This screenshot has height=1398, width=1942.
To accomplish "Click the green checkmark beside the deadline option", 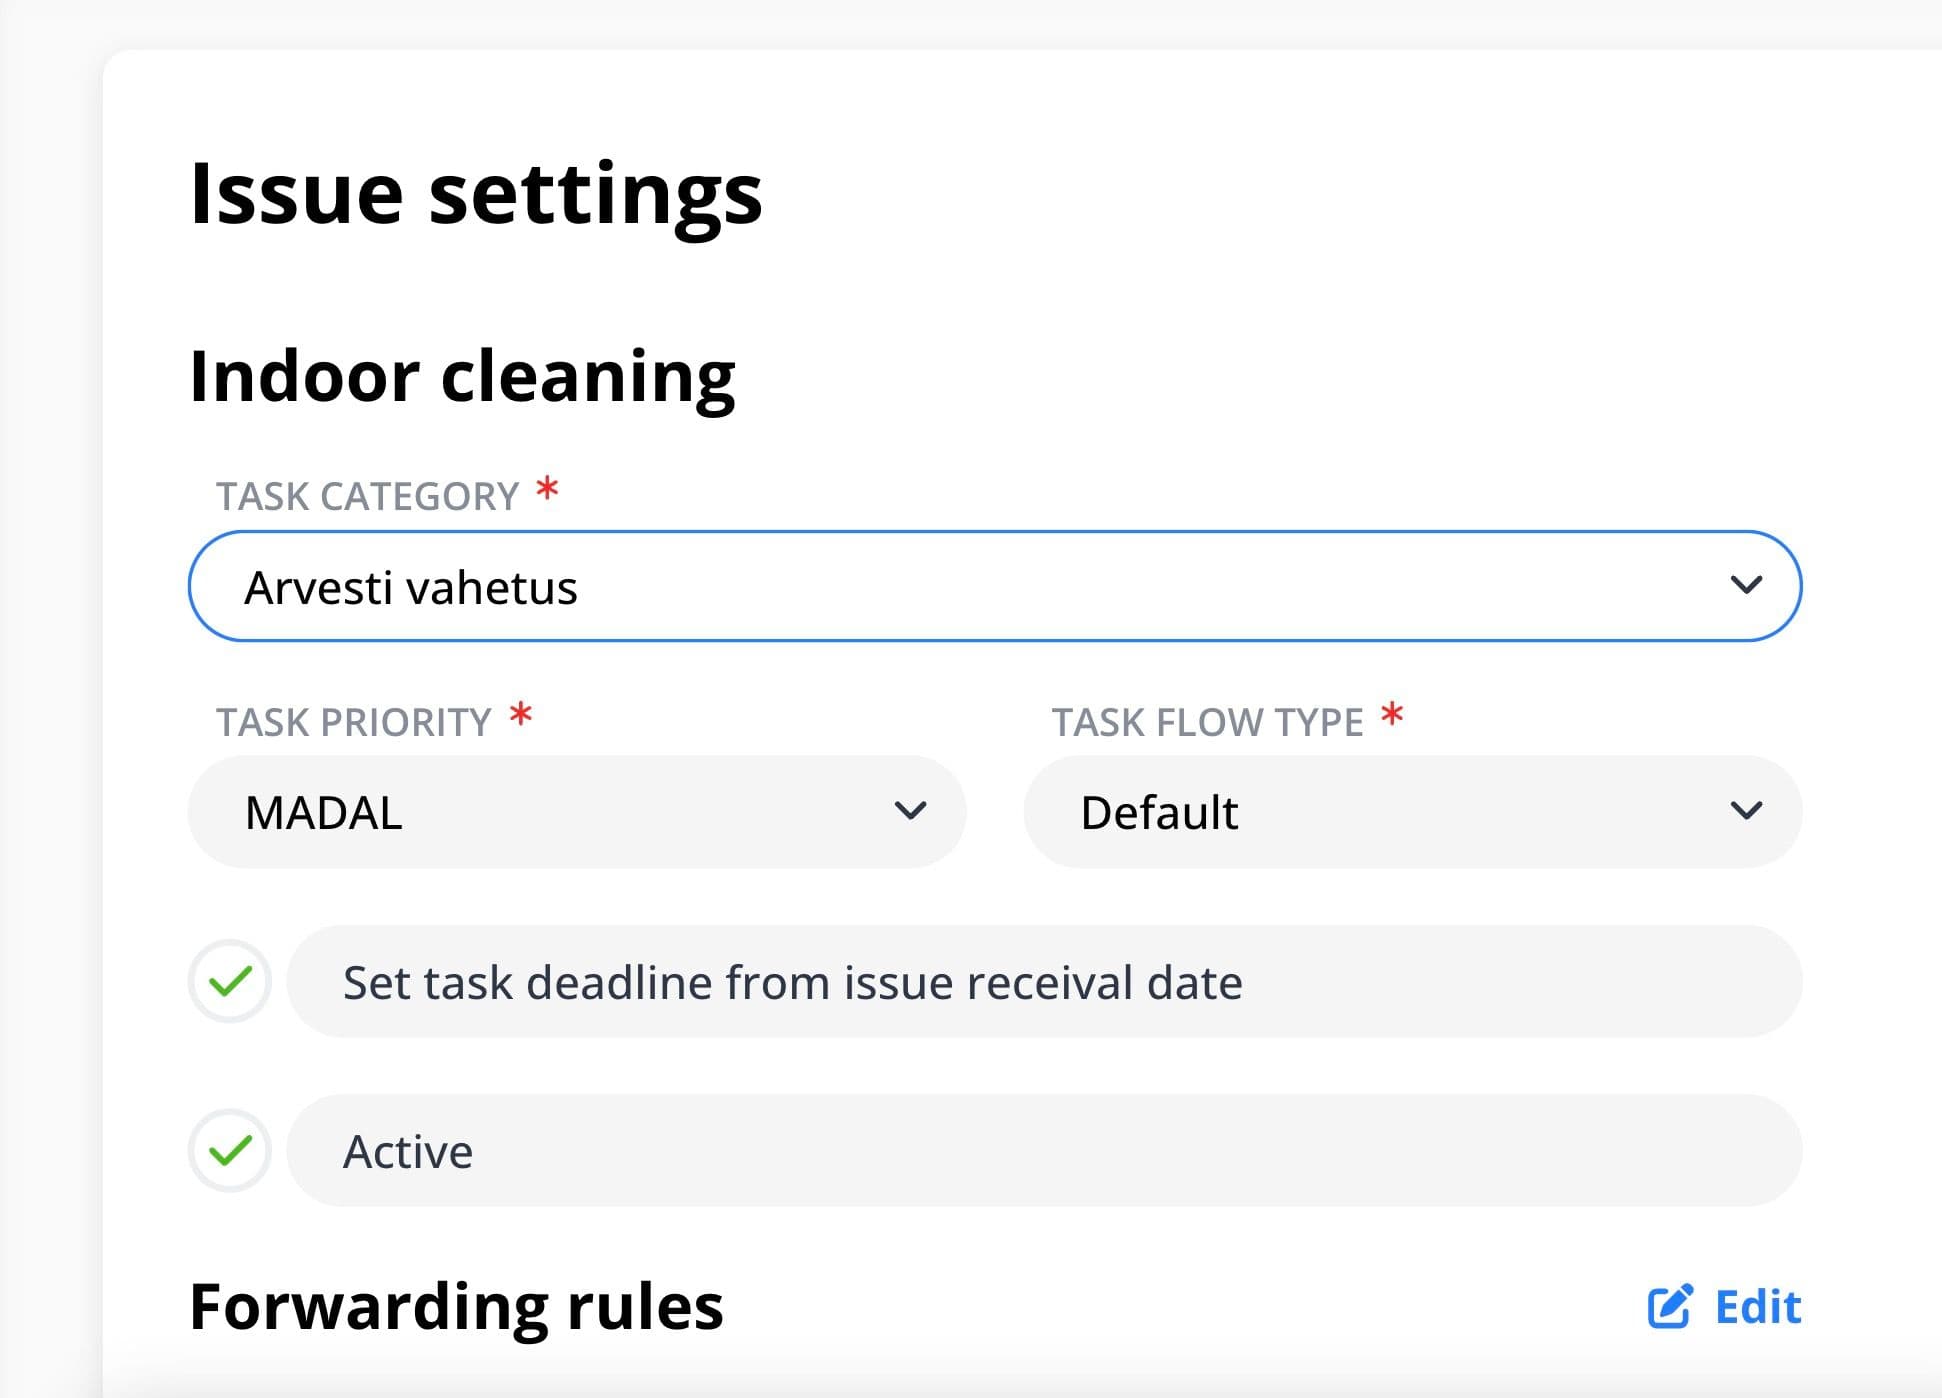I will point(230,981).
